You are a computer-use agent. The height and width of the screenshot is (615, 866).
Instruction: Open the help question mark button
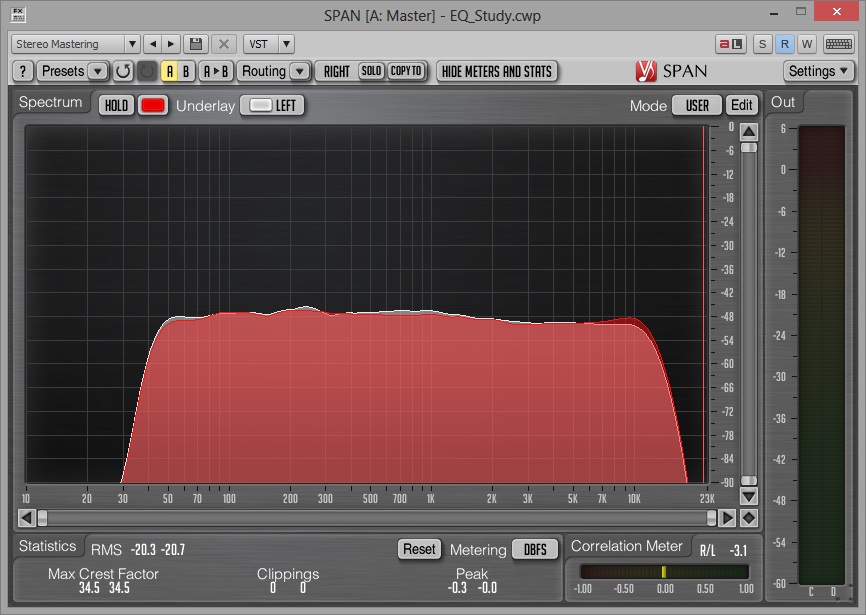[23, 71]
